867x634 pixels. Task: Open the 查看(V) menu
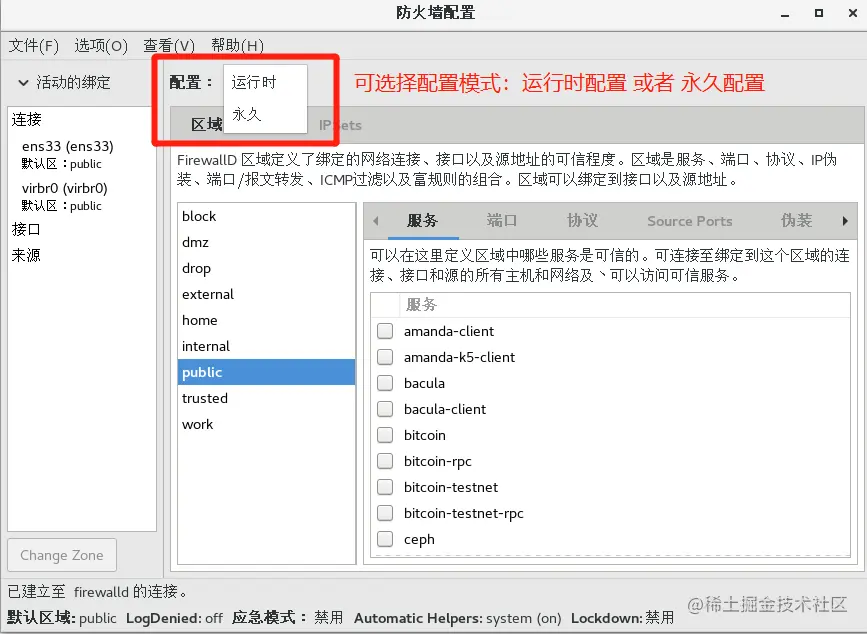(169, 45)
